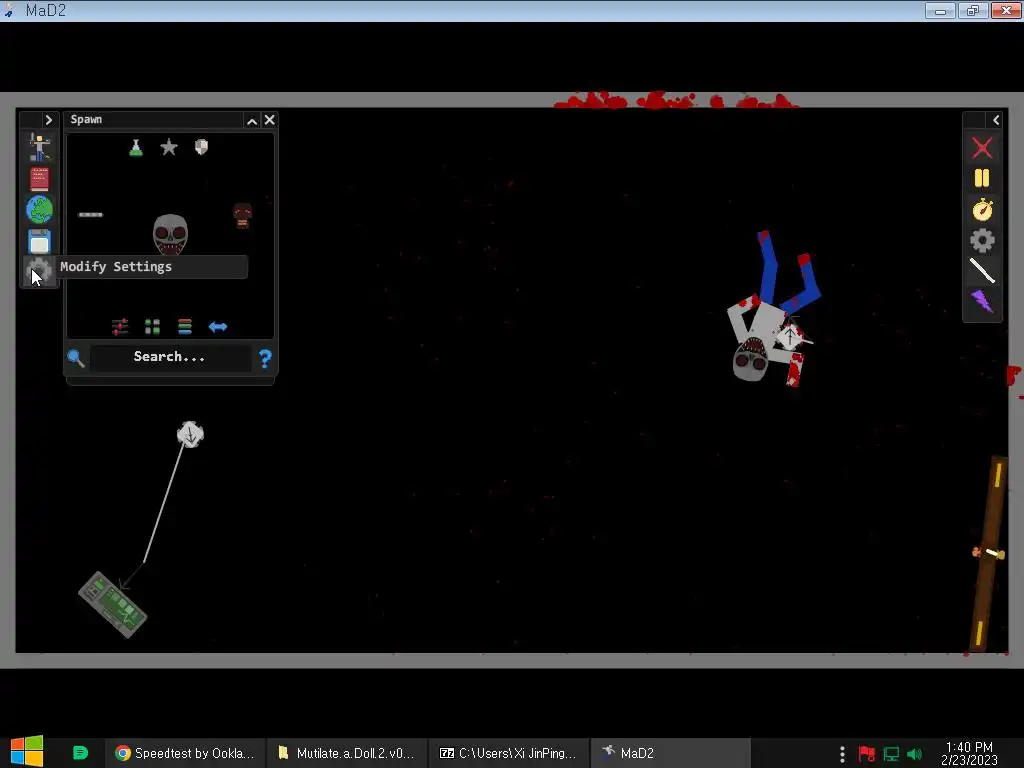This screenshot has width=1024, height=768.
Task: Pause the simulation with yellow pause button
Action: tap(982, 178)
